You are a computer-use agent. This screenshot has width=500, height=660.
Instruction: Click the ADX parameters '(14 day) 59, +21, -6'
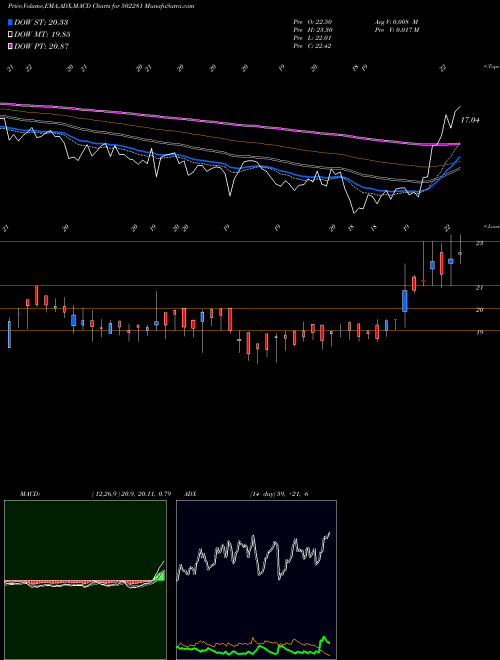pyautogui.click(x=279, y=494)
